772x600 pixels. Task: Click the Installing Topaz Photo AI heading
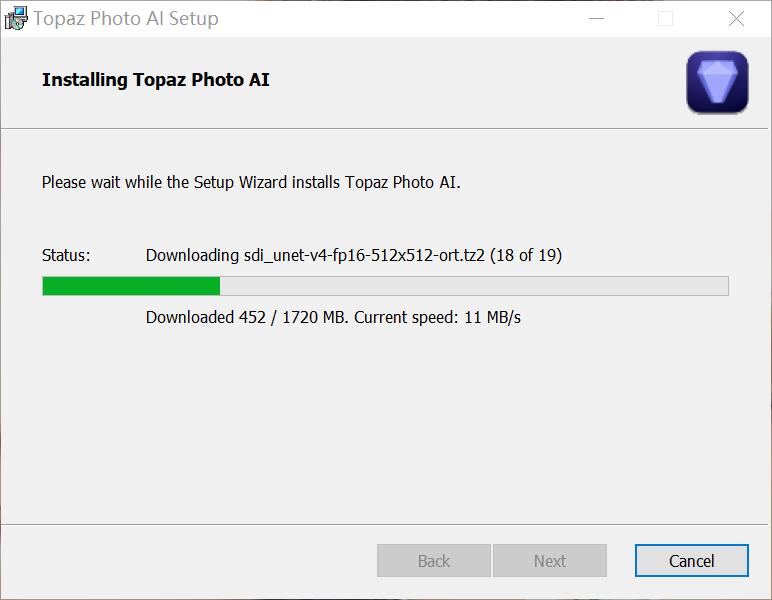click(x=156, y=80)
